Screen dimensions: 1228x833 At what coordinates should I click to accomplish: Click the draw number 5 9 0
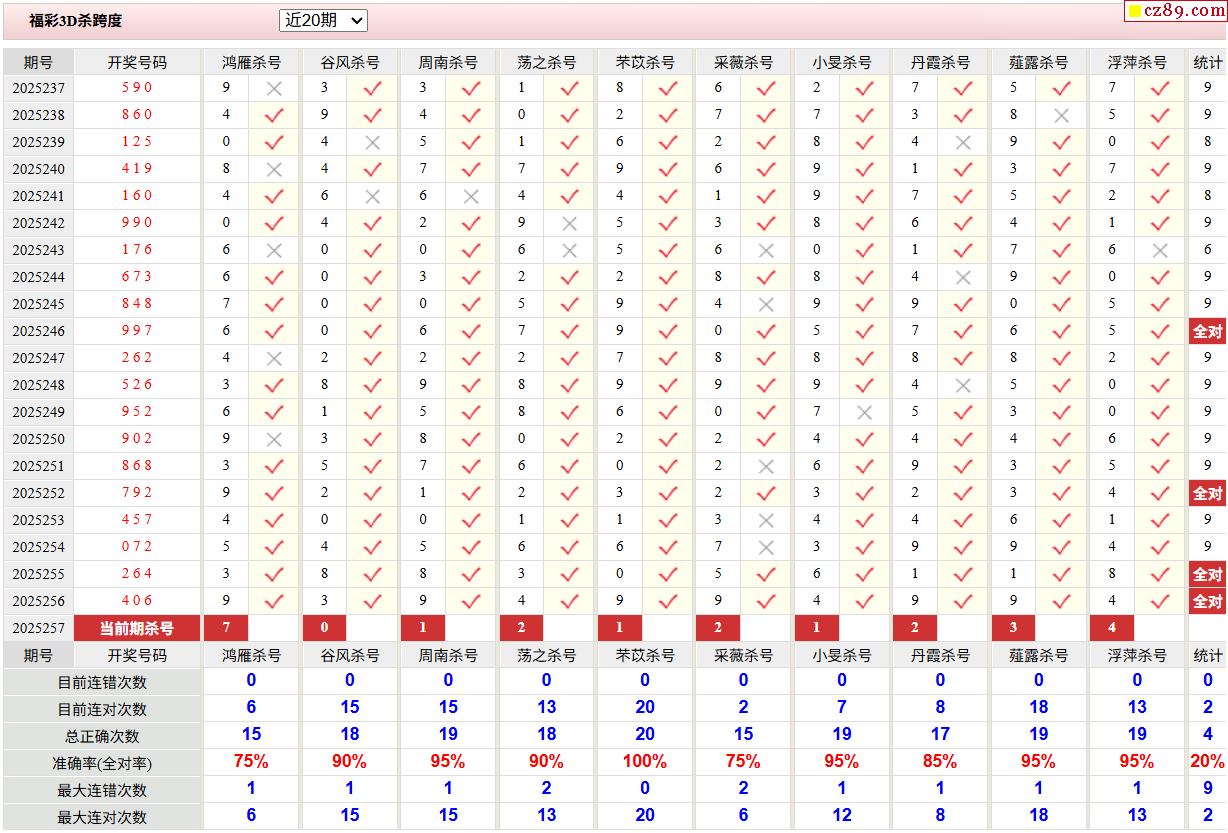pos(137,88)
